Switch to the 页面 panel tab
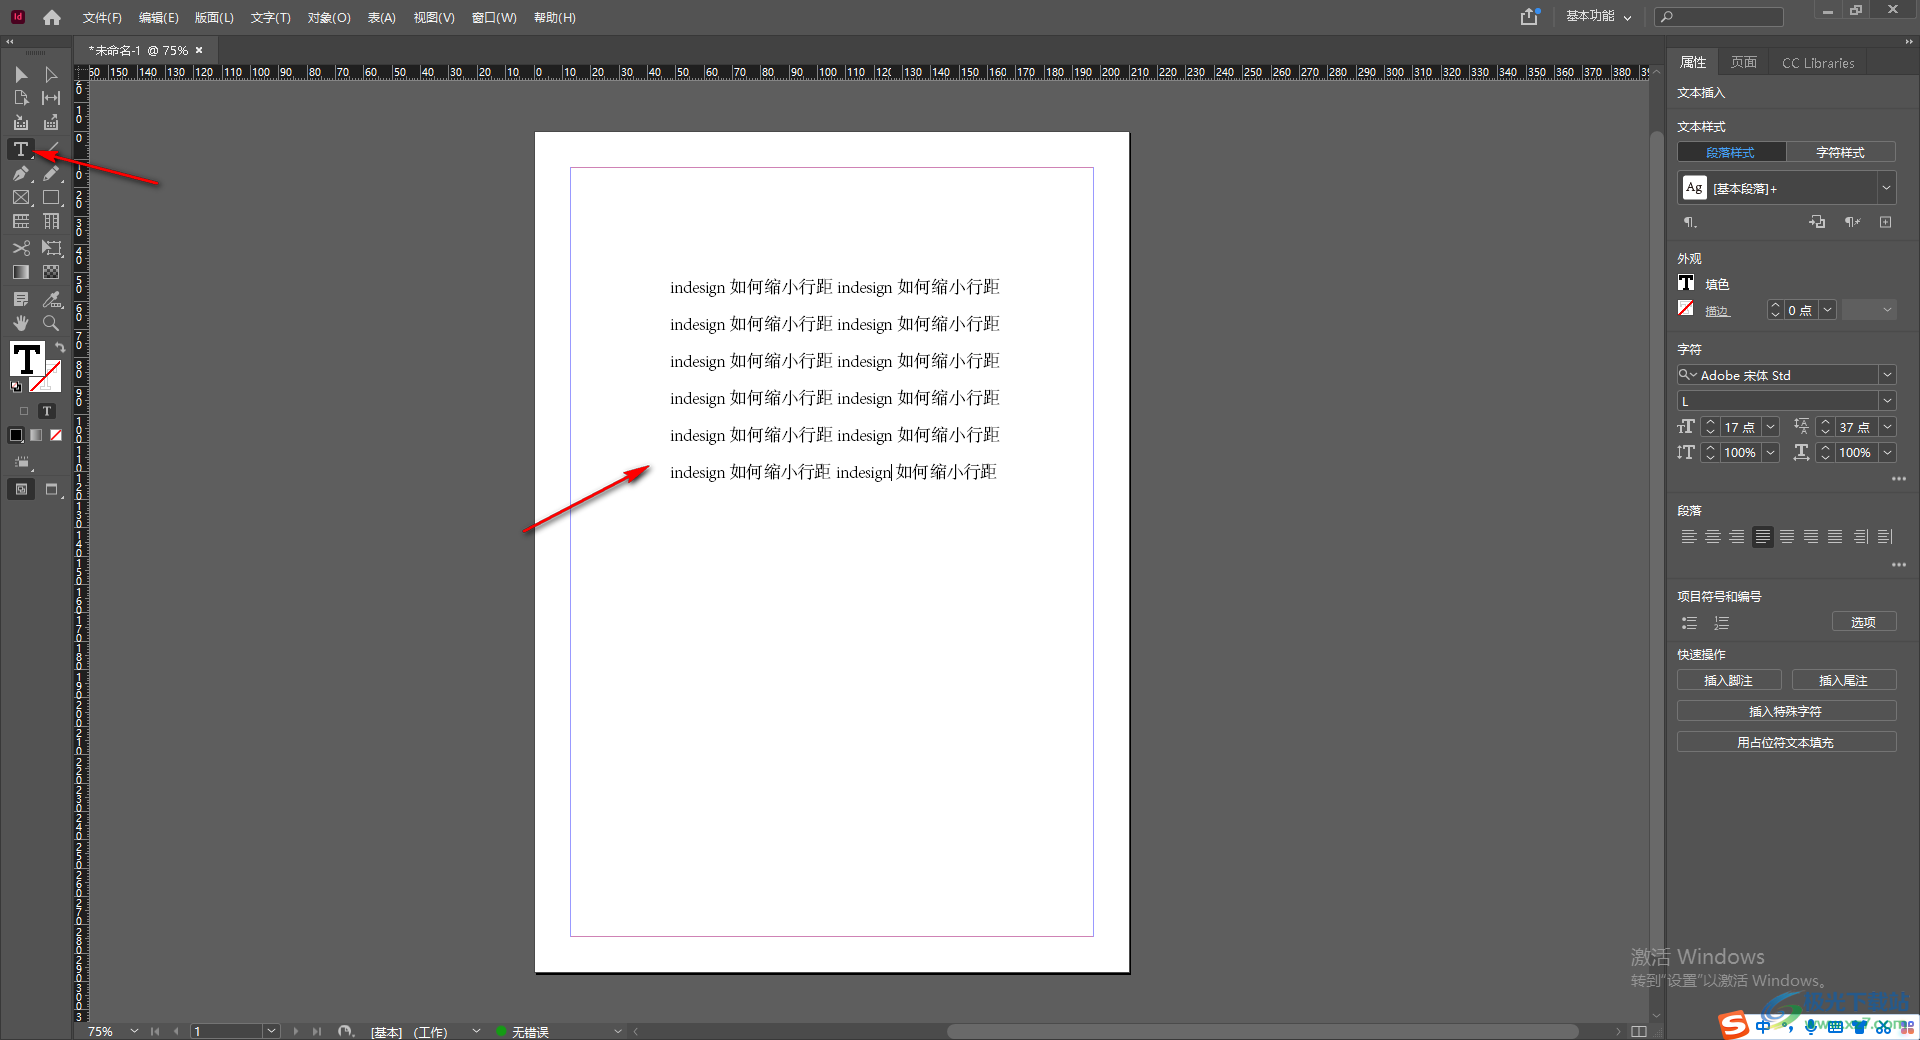Screen dimensions: 1920x1040 [x=1744, y=62]
